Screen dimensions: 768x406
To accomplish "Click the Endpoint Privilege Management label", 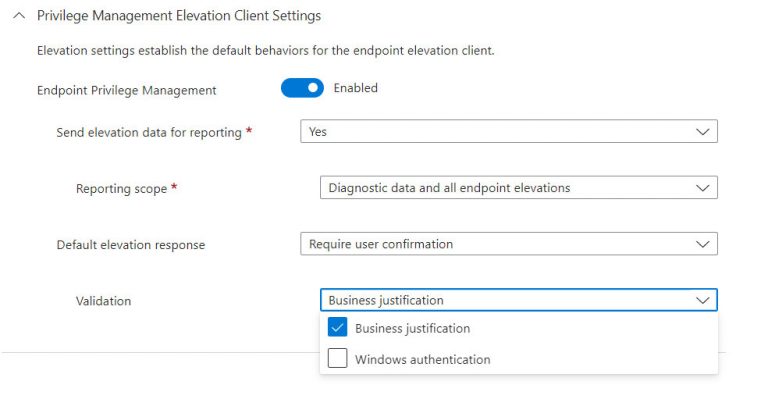I will click(126, 90).
